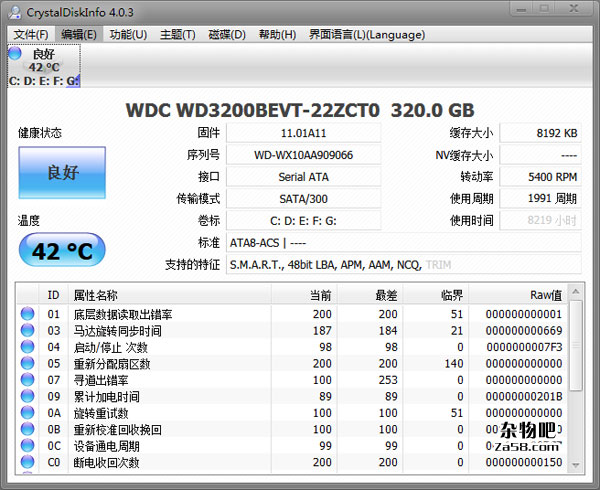Click raw value 0000000007F3
This screenshot has width=600, height=490.
coord(524,347)
